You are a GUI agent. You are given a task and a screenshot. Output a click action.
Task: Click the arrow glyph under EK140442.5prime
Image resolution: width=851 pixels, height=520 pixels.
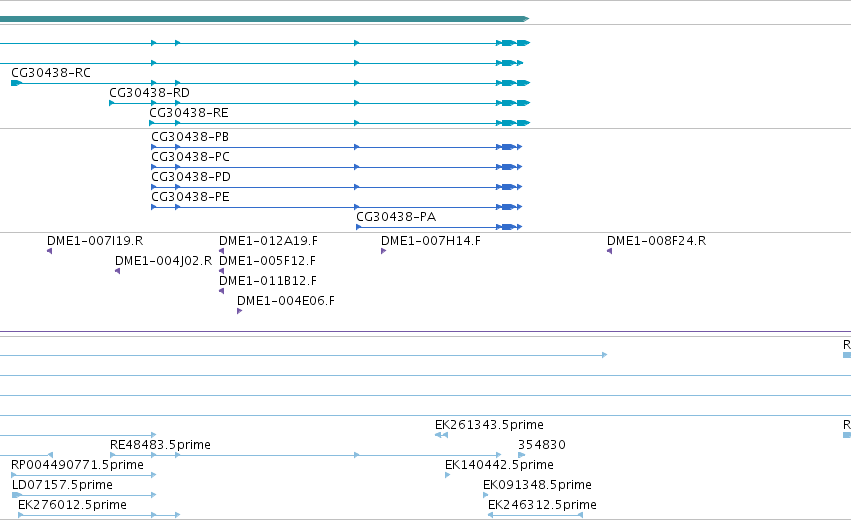pos(448,475)
